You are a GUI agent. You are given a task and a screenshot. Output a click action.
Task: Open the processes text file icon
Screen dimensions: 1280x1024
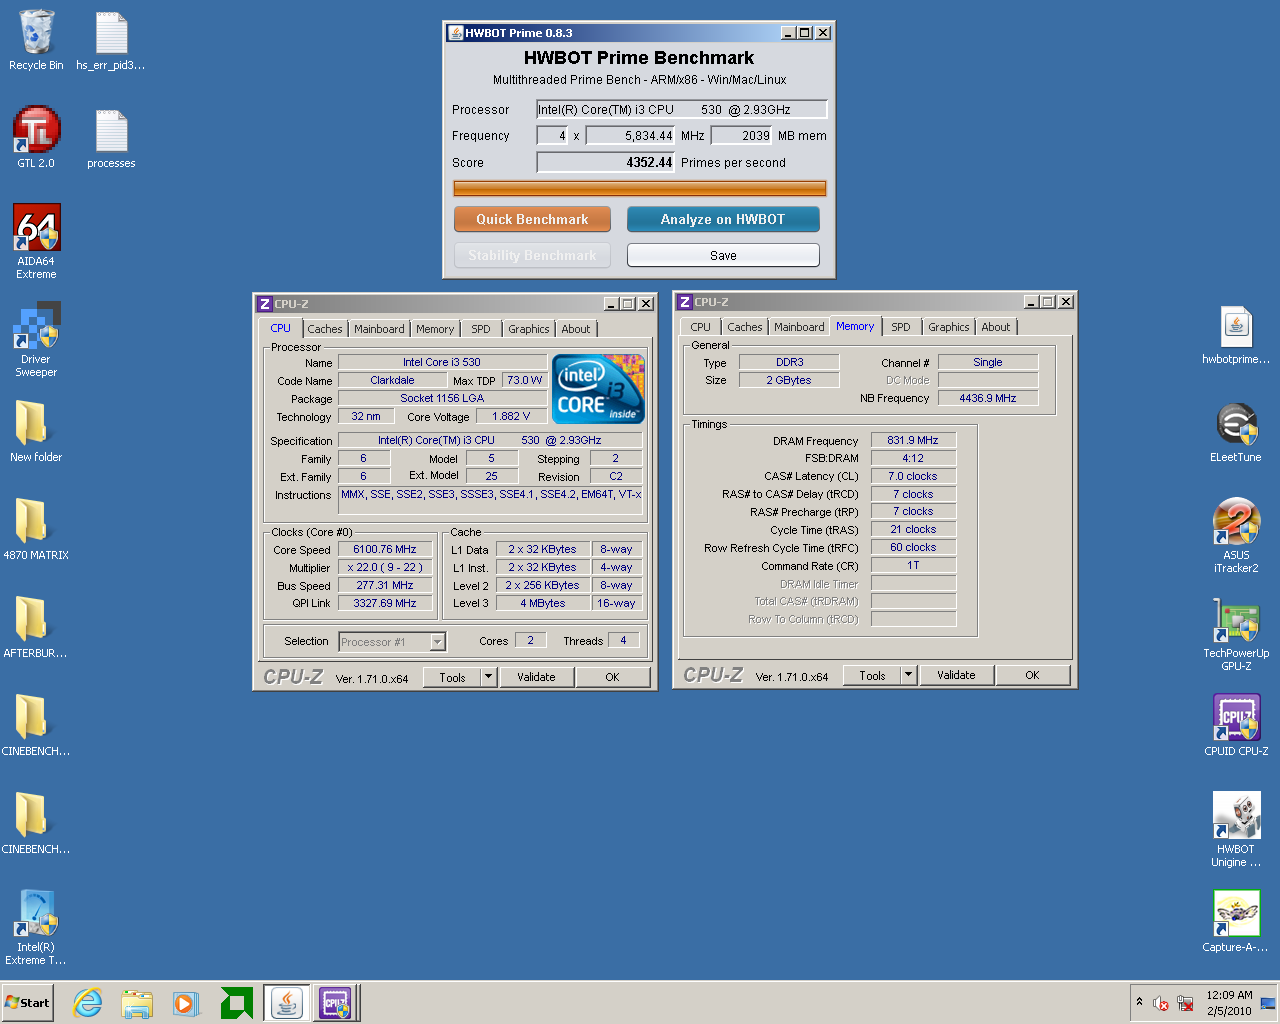[x=111, y=138]
